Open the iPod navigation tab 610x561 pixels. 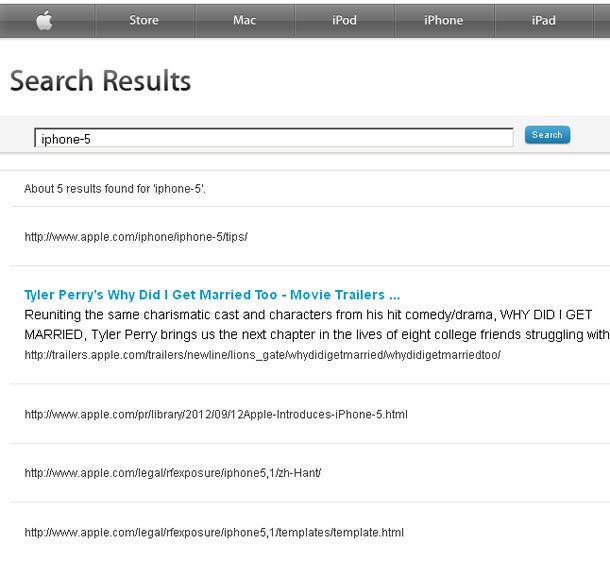344,20
